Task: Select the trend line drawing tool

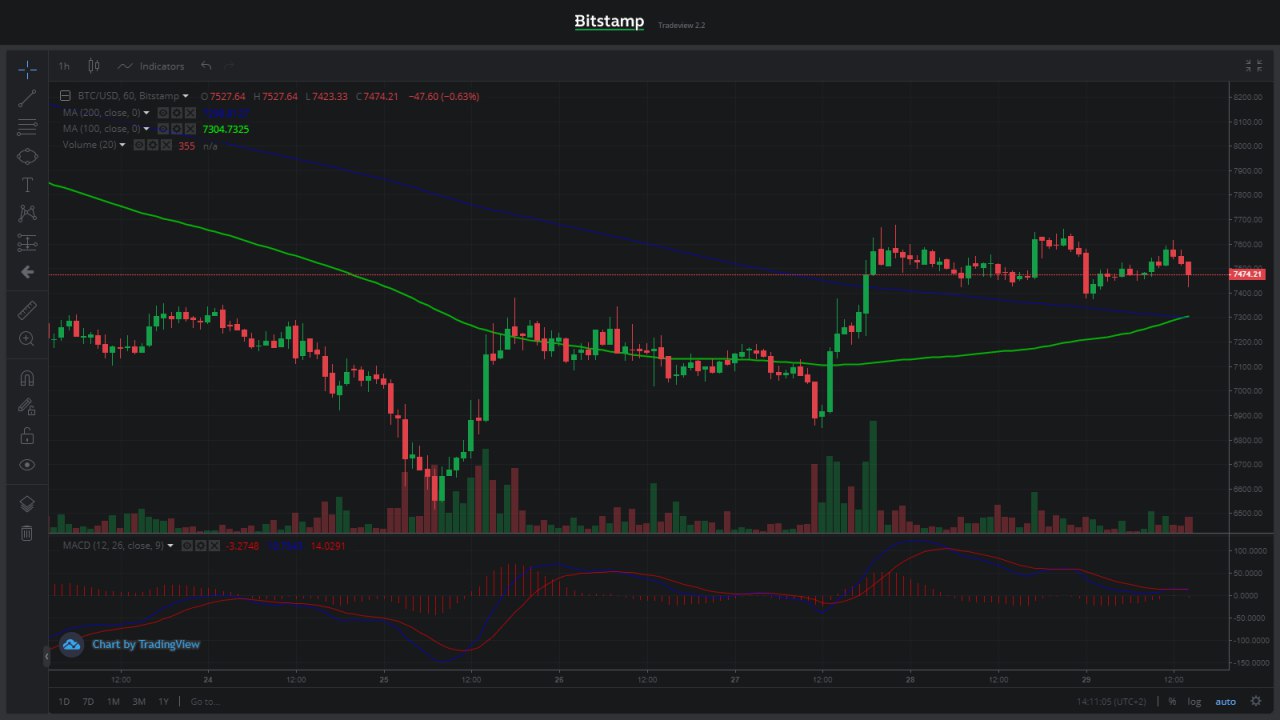Action: pos(27,98)
